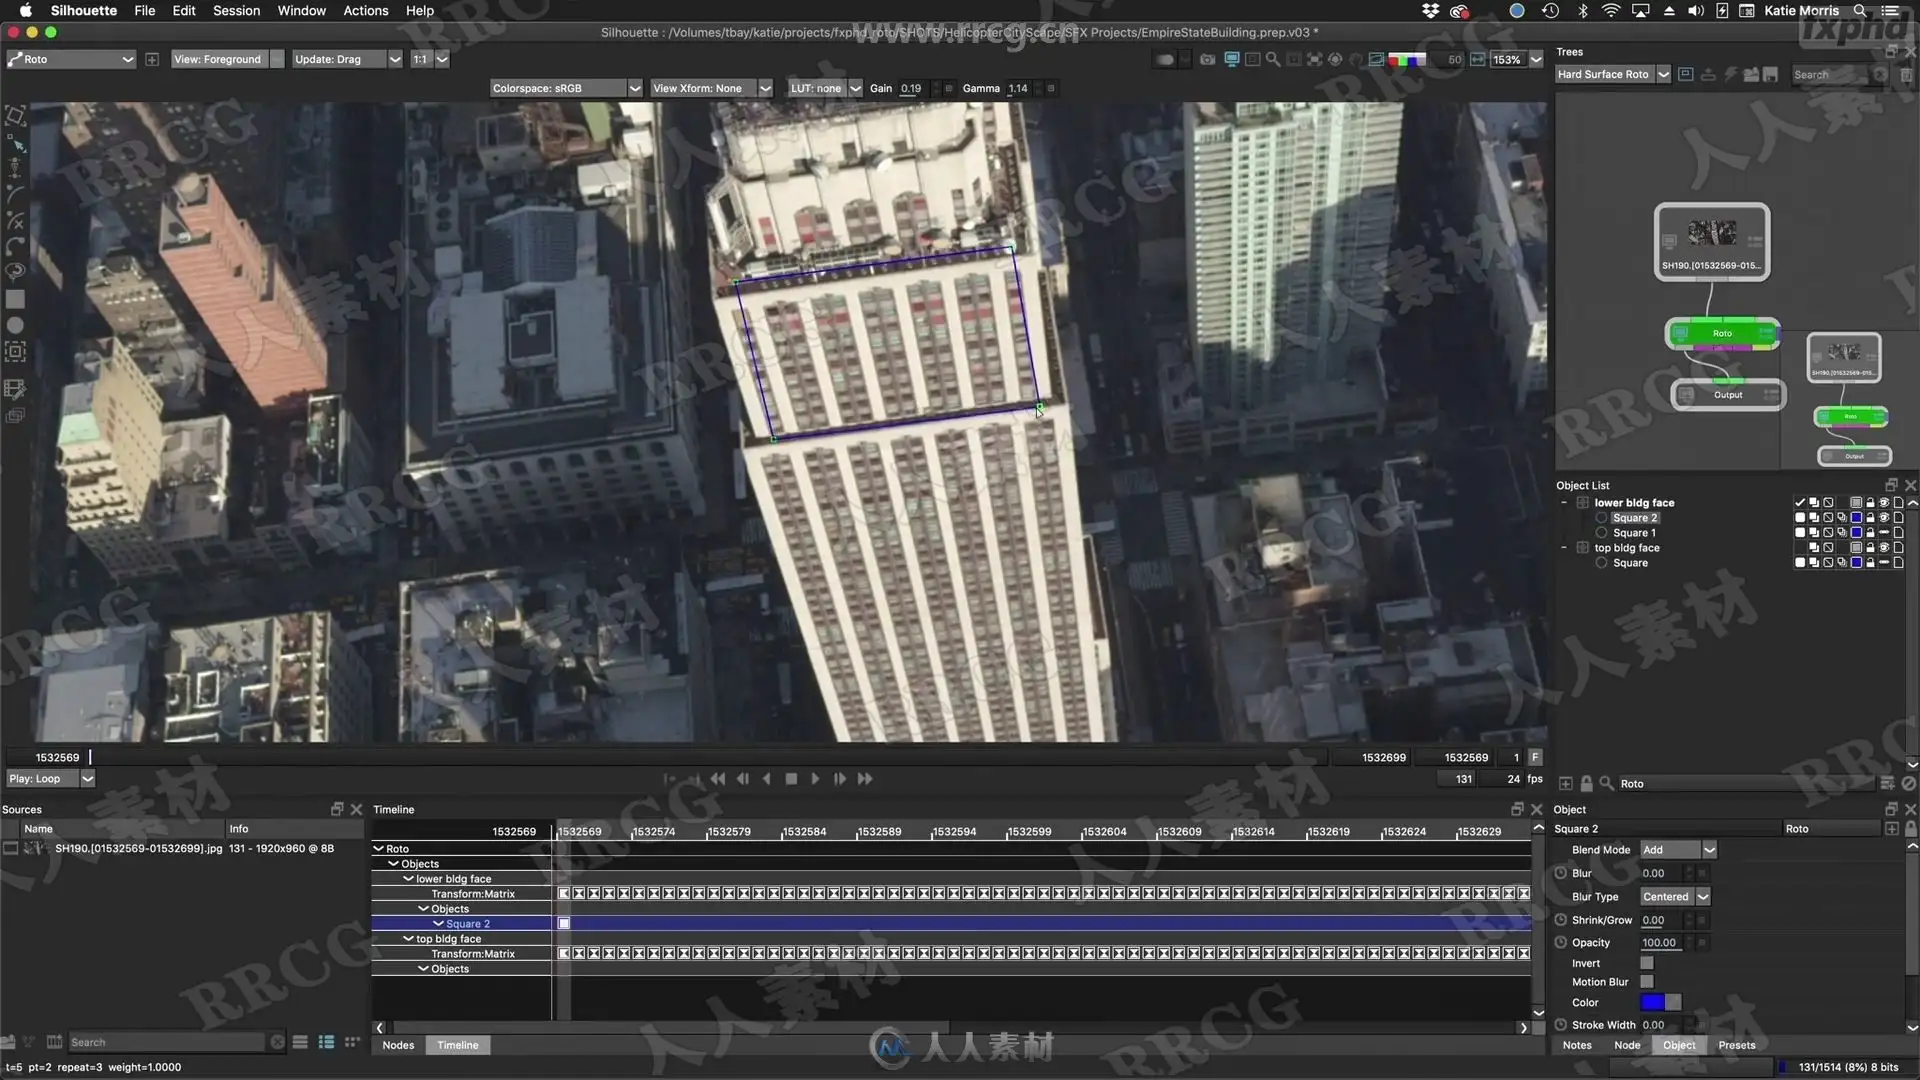
Task: Select the Tracker tool in left toolbar
Action: click(x=15, y=351)
